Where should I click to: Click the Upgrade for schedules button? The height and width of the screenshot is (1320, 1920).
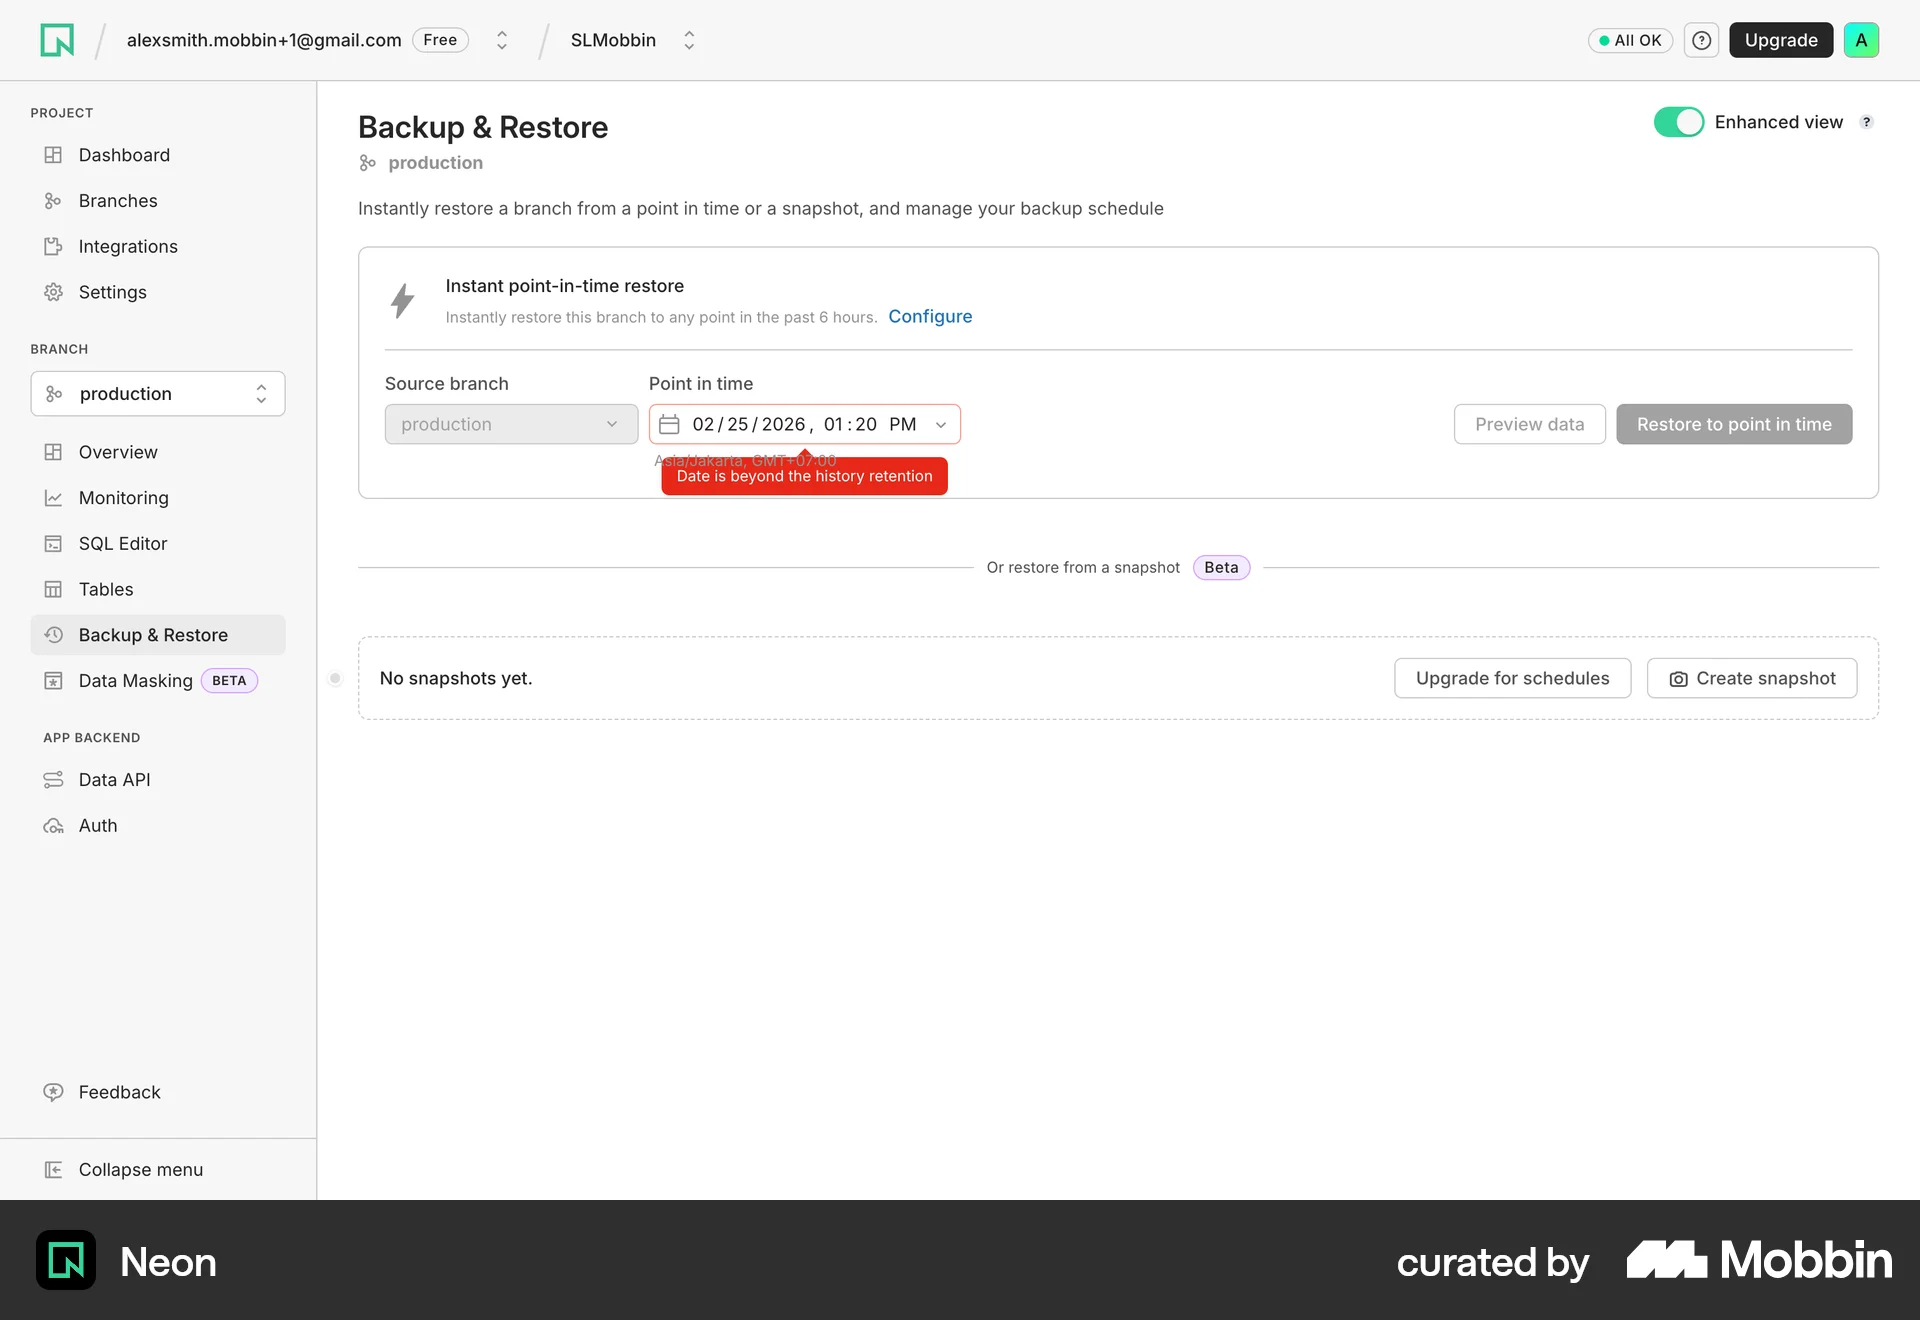[x=1512, y=678]
